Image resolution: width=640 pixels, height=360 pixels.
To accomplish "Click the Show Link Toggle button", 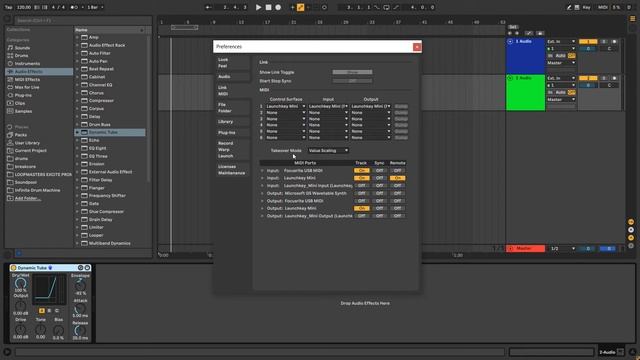I will tap(352, 72).
